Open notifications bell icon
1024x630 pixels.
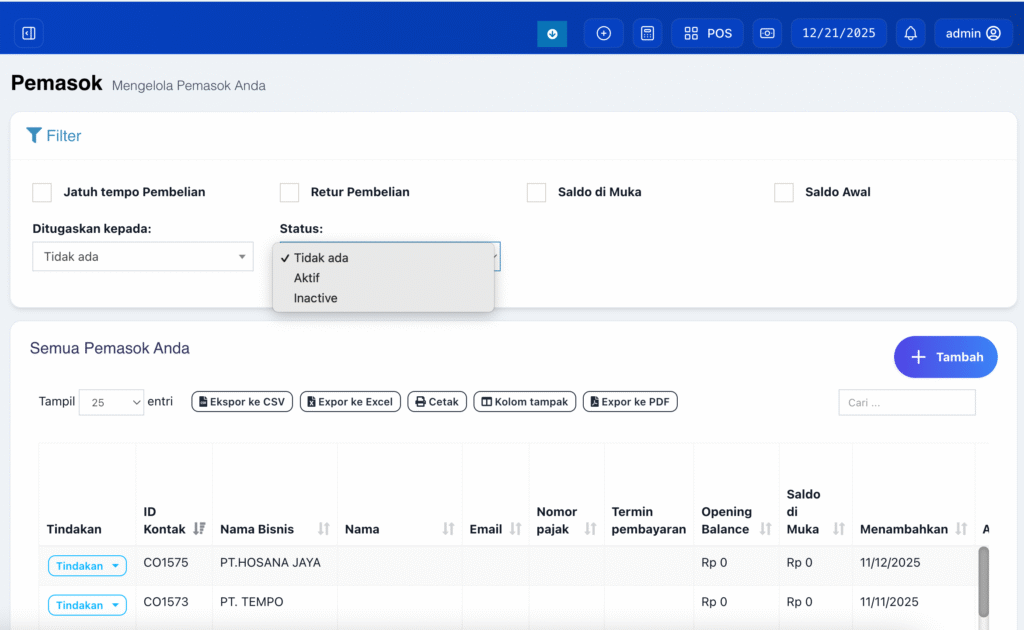pyautogui.click(x=910, y=33)
